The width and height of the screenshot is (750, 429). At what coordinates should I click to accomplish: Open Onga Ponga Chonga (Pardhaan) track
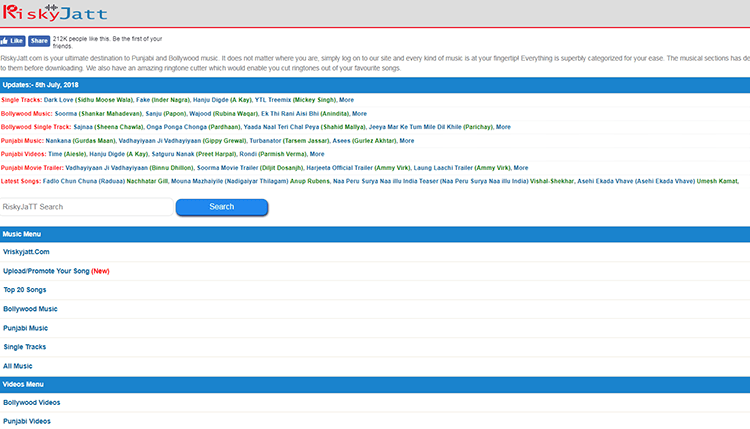pyautogui.click(x=193, y=127)
